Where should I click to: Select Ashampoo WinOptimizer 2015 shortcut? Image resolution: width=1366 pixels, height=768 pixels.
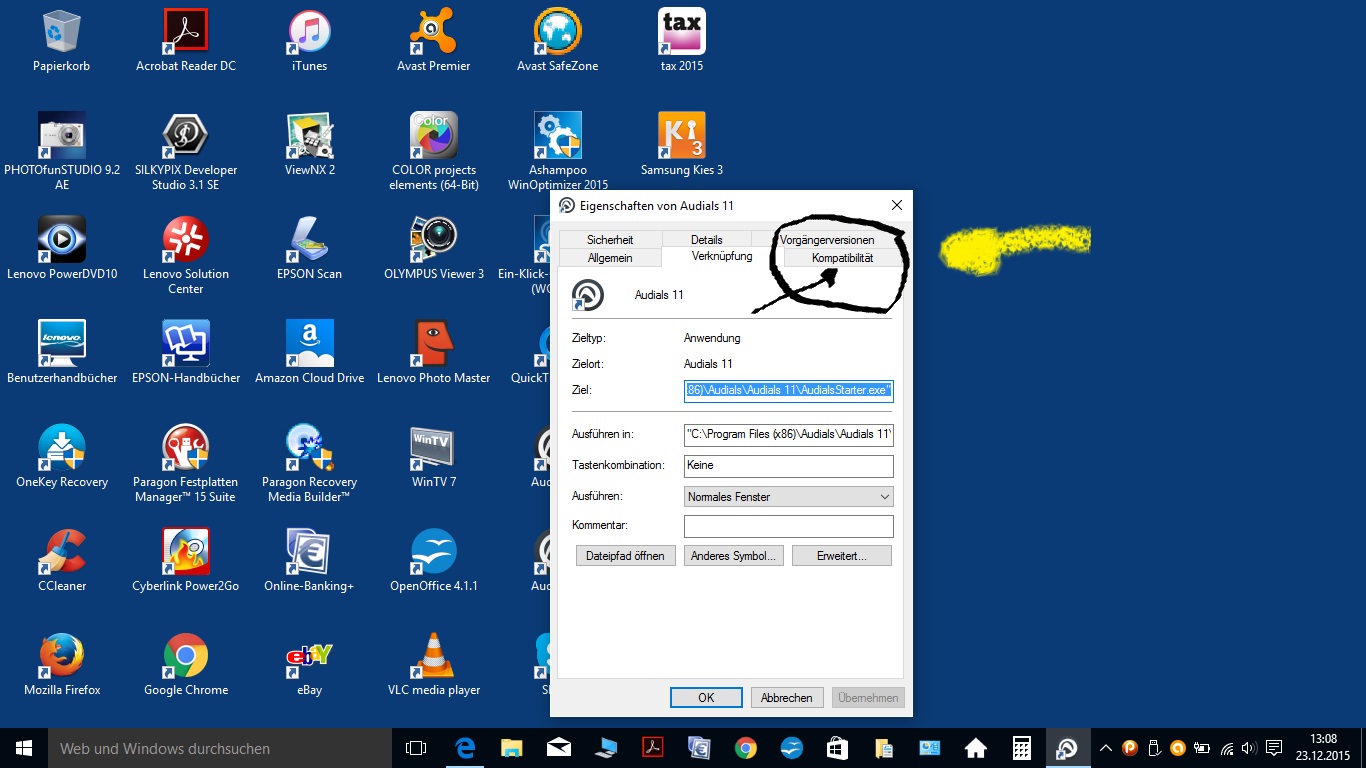(x=558, y=151)
